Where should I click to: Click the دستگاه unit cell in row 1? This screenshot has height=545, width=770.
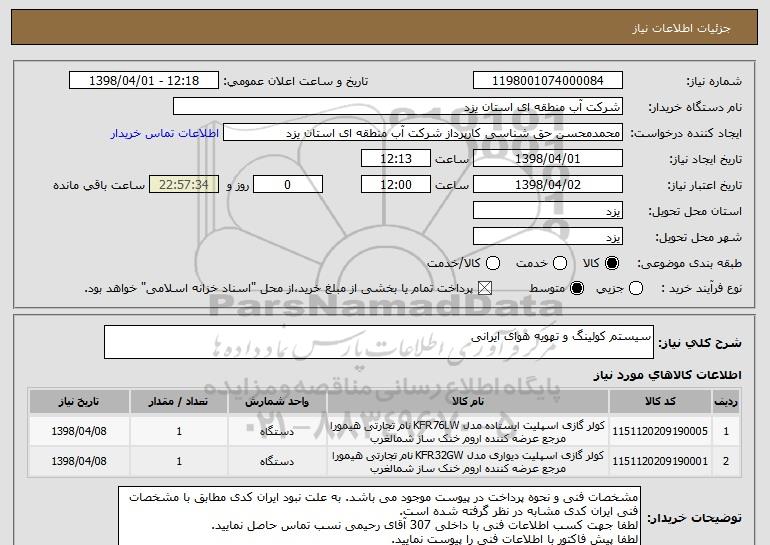(277, 432)
